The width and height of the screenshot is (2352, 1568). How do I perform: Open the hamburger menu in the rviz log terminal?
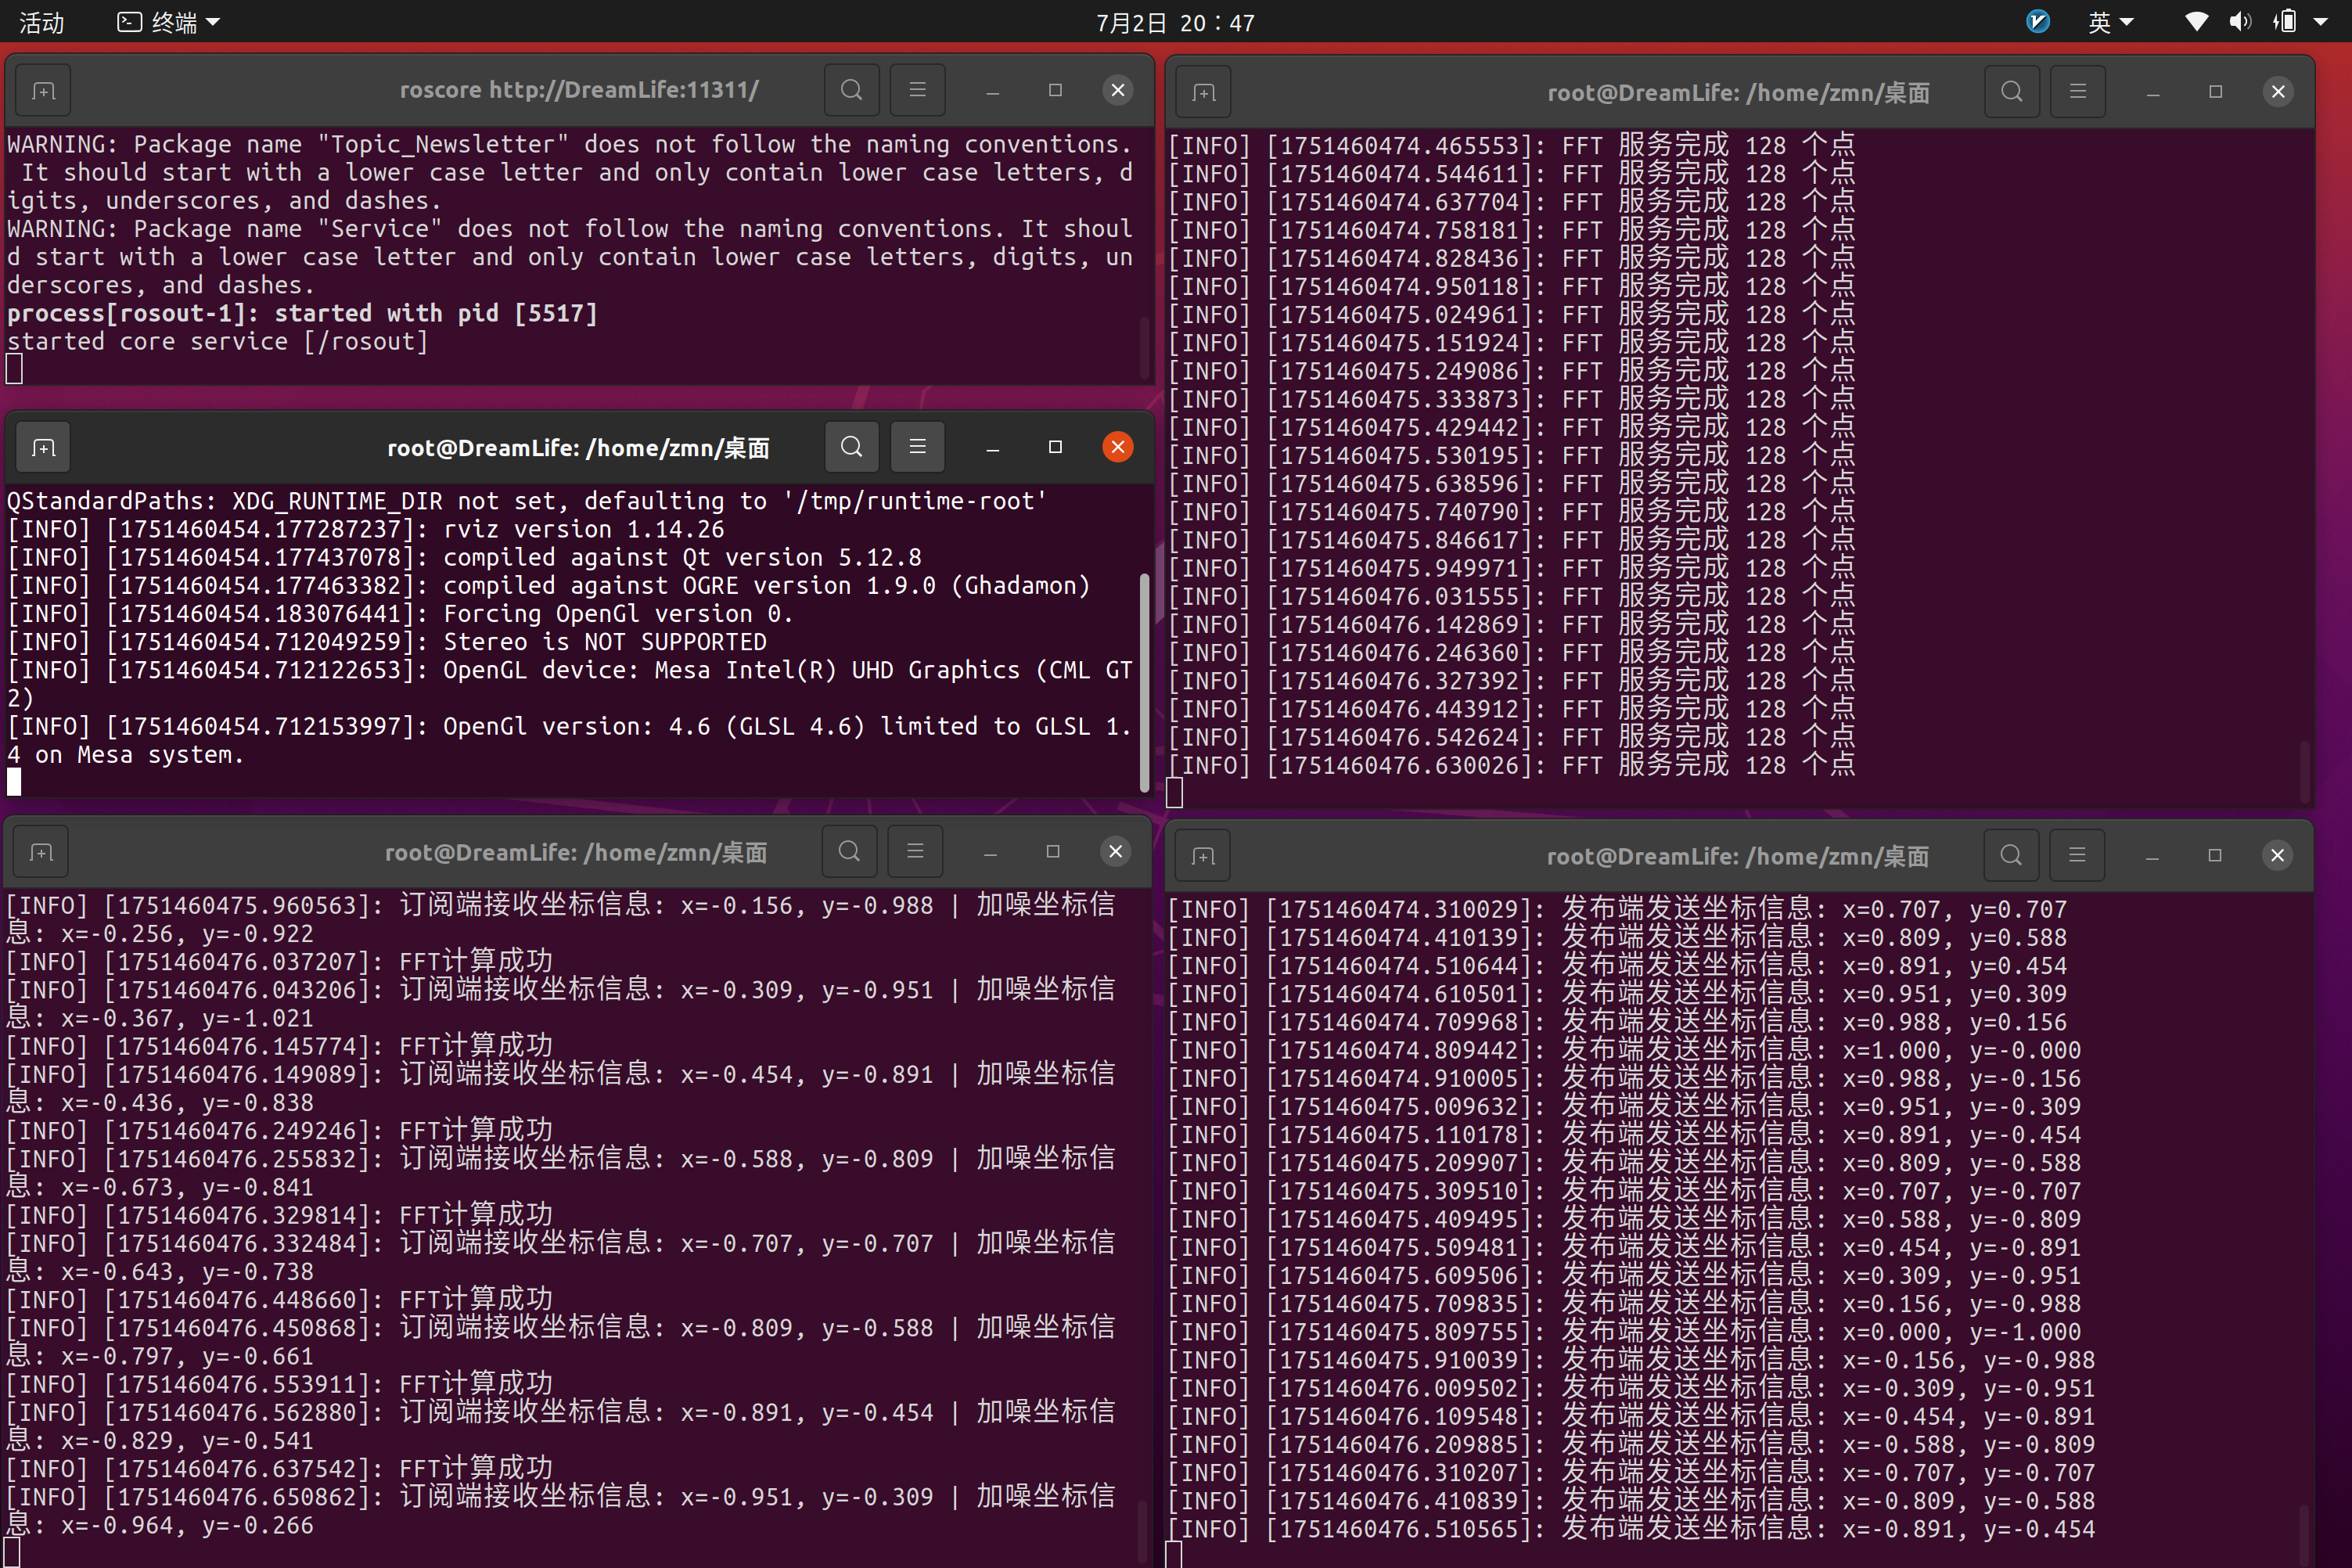(917, 447)
